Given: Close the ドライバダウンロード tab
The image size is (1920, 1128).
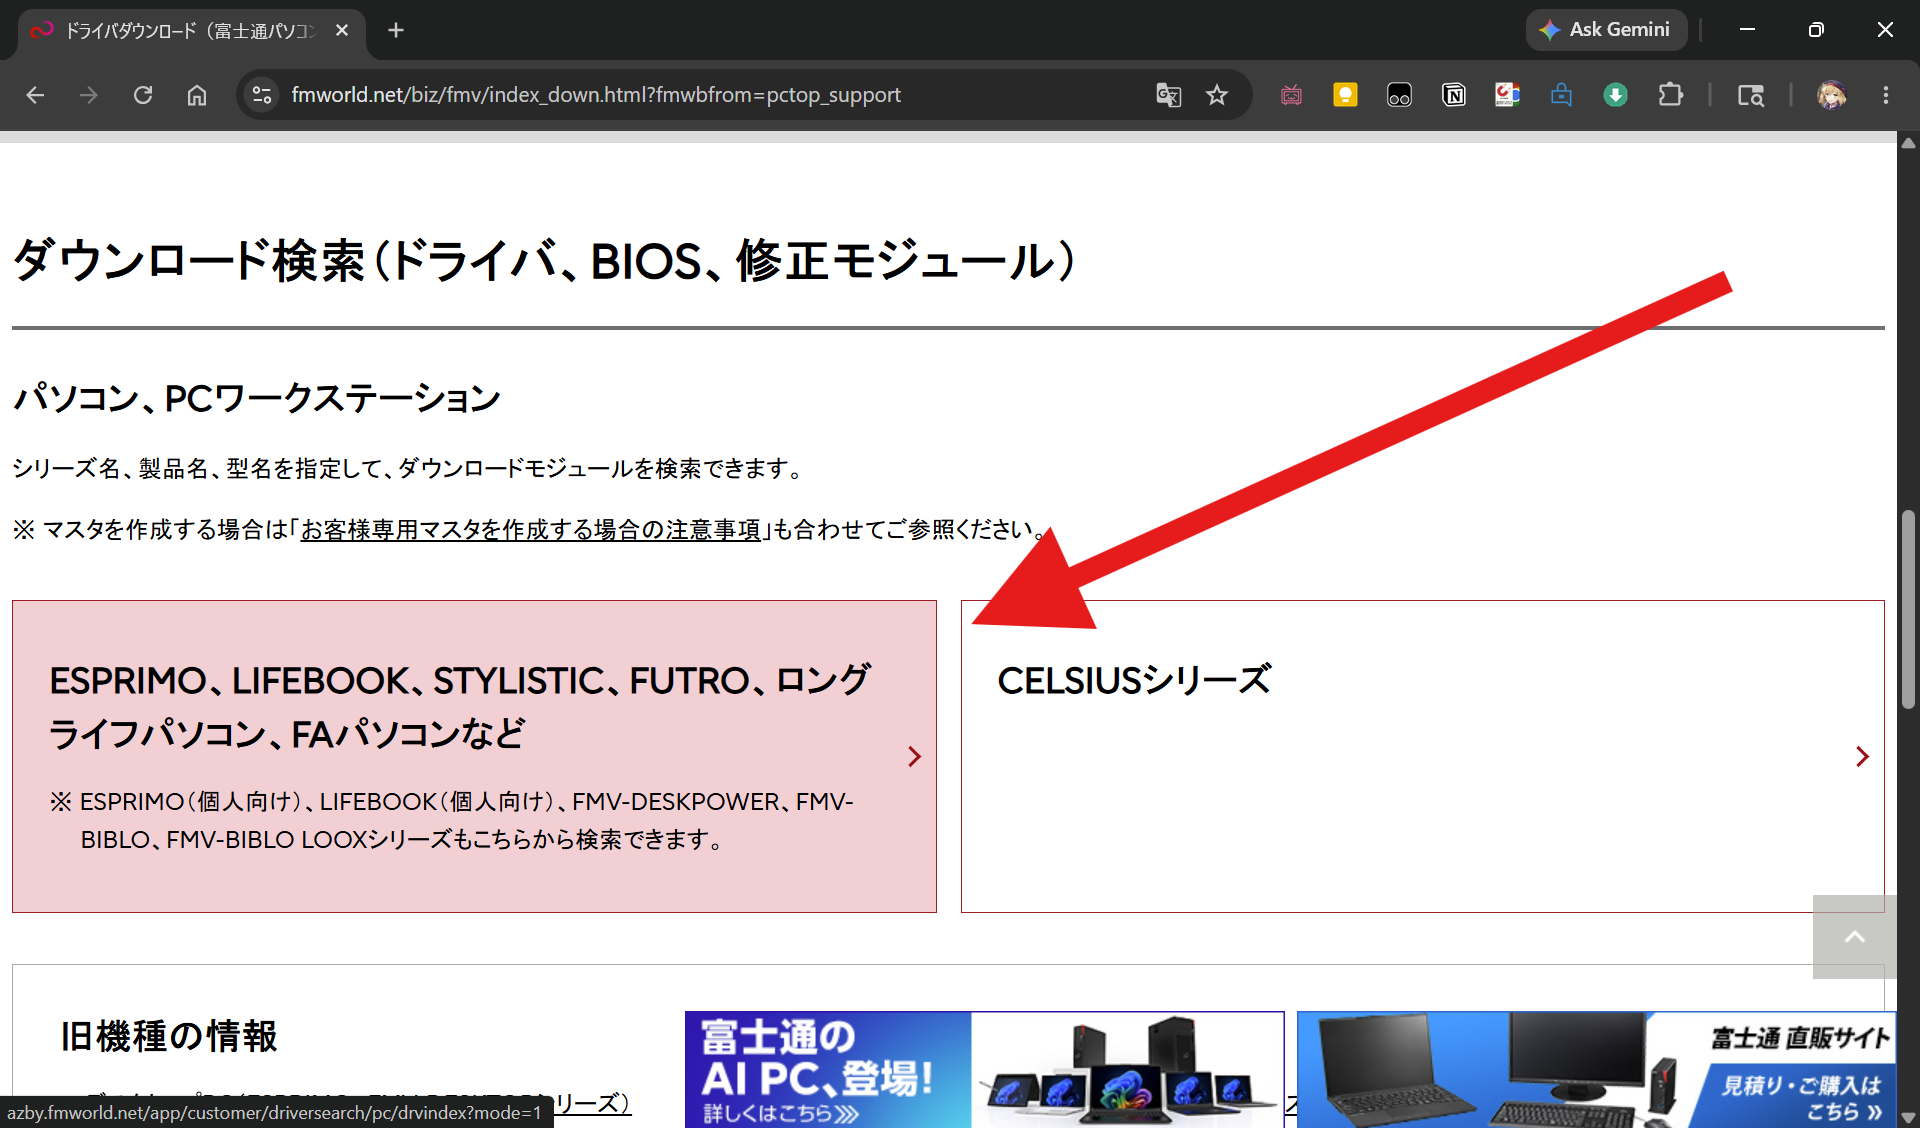Looking at the screenshot, I should point(342,30).
